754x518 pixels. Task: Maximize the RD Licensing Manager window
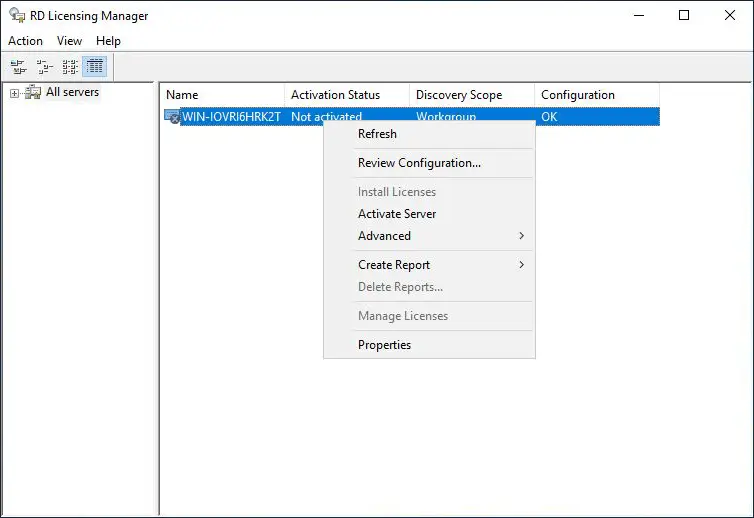coord(684,15)
